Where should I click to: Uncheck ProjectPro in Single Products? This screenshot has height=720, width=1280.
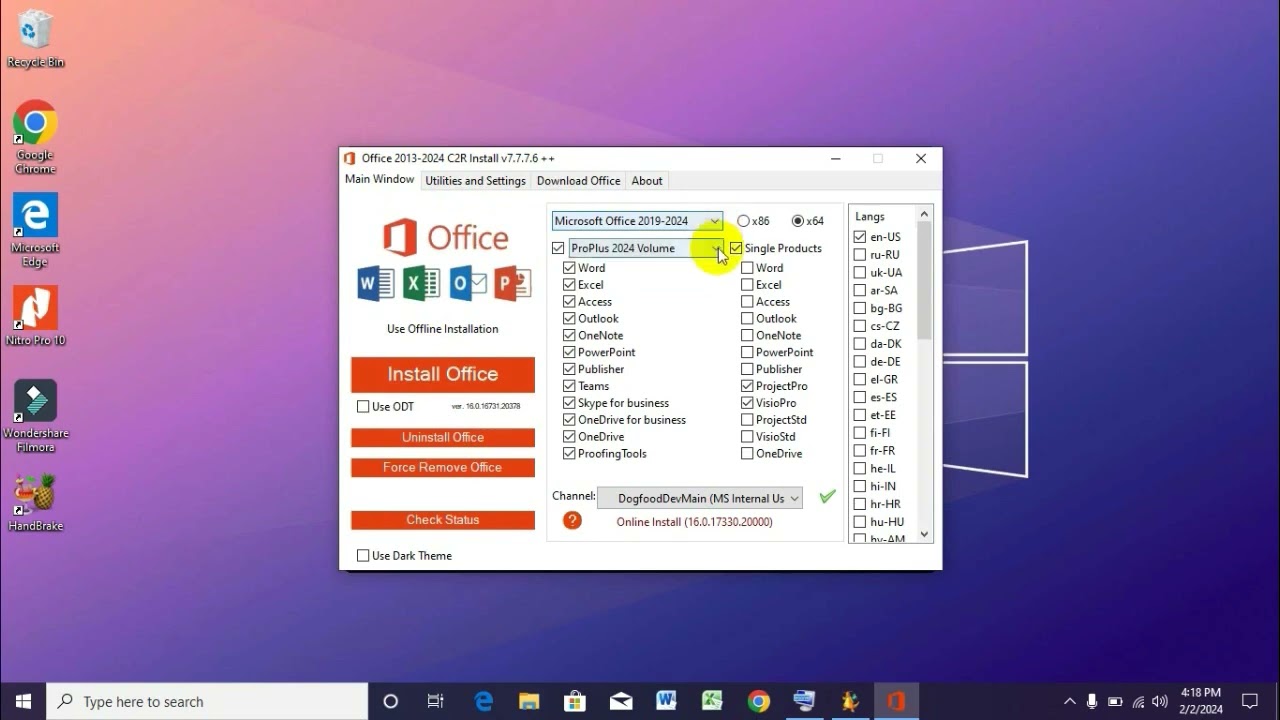[x=747, y=386]
